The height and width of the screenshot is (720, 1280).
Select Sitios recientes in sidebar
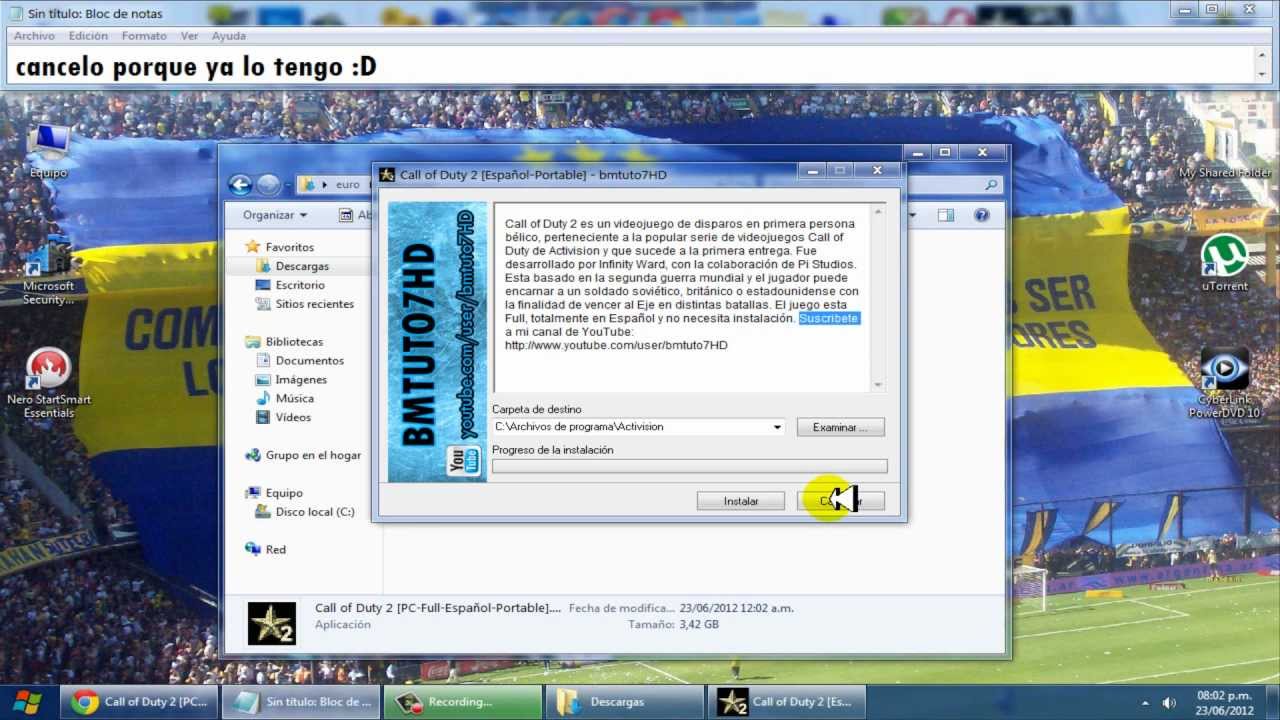pos(315,304)
